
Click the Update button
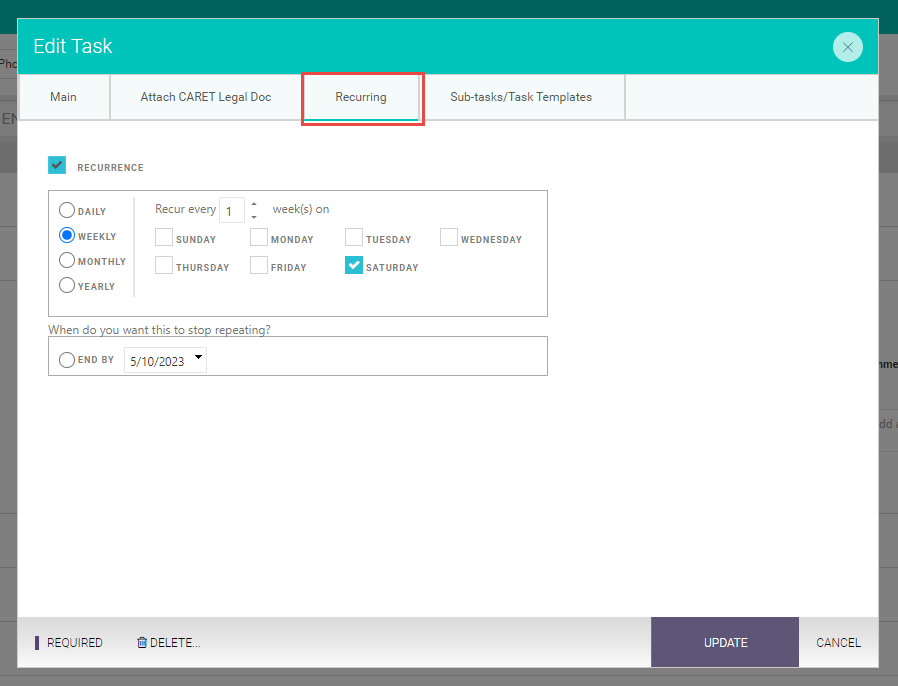tap(725, 642)
